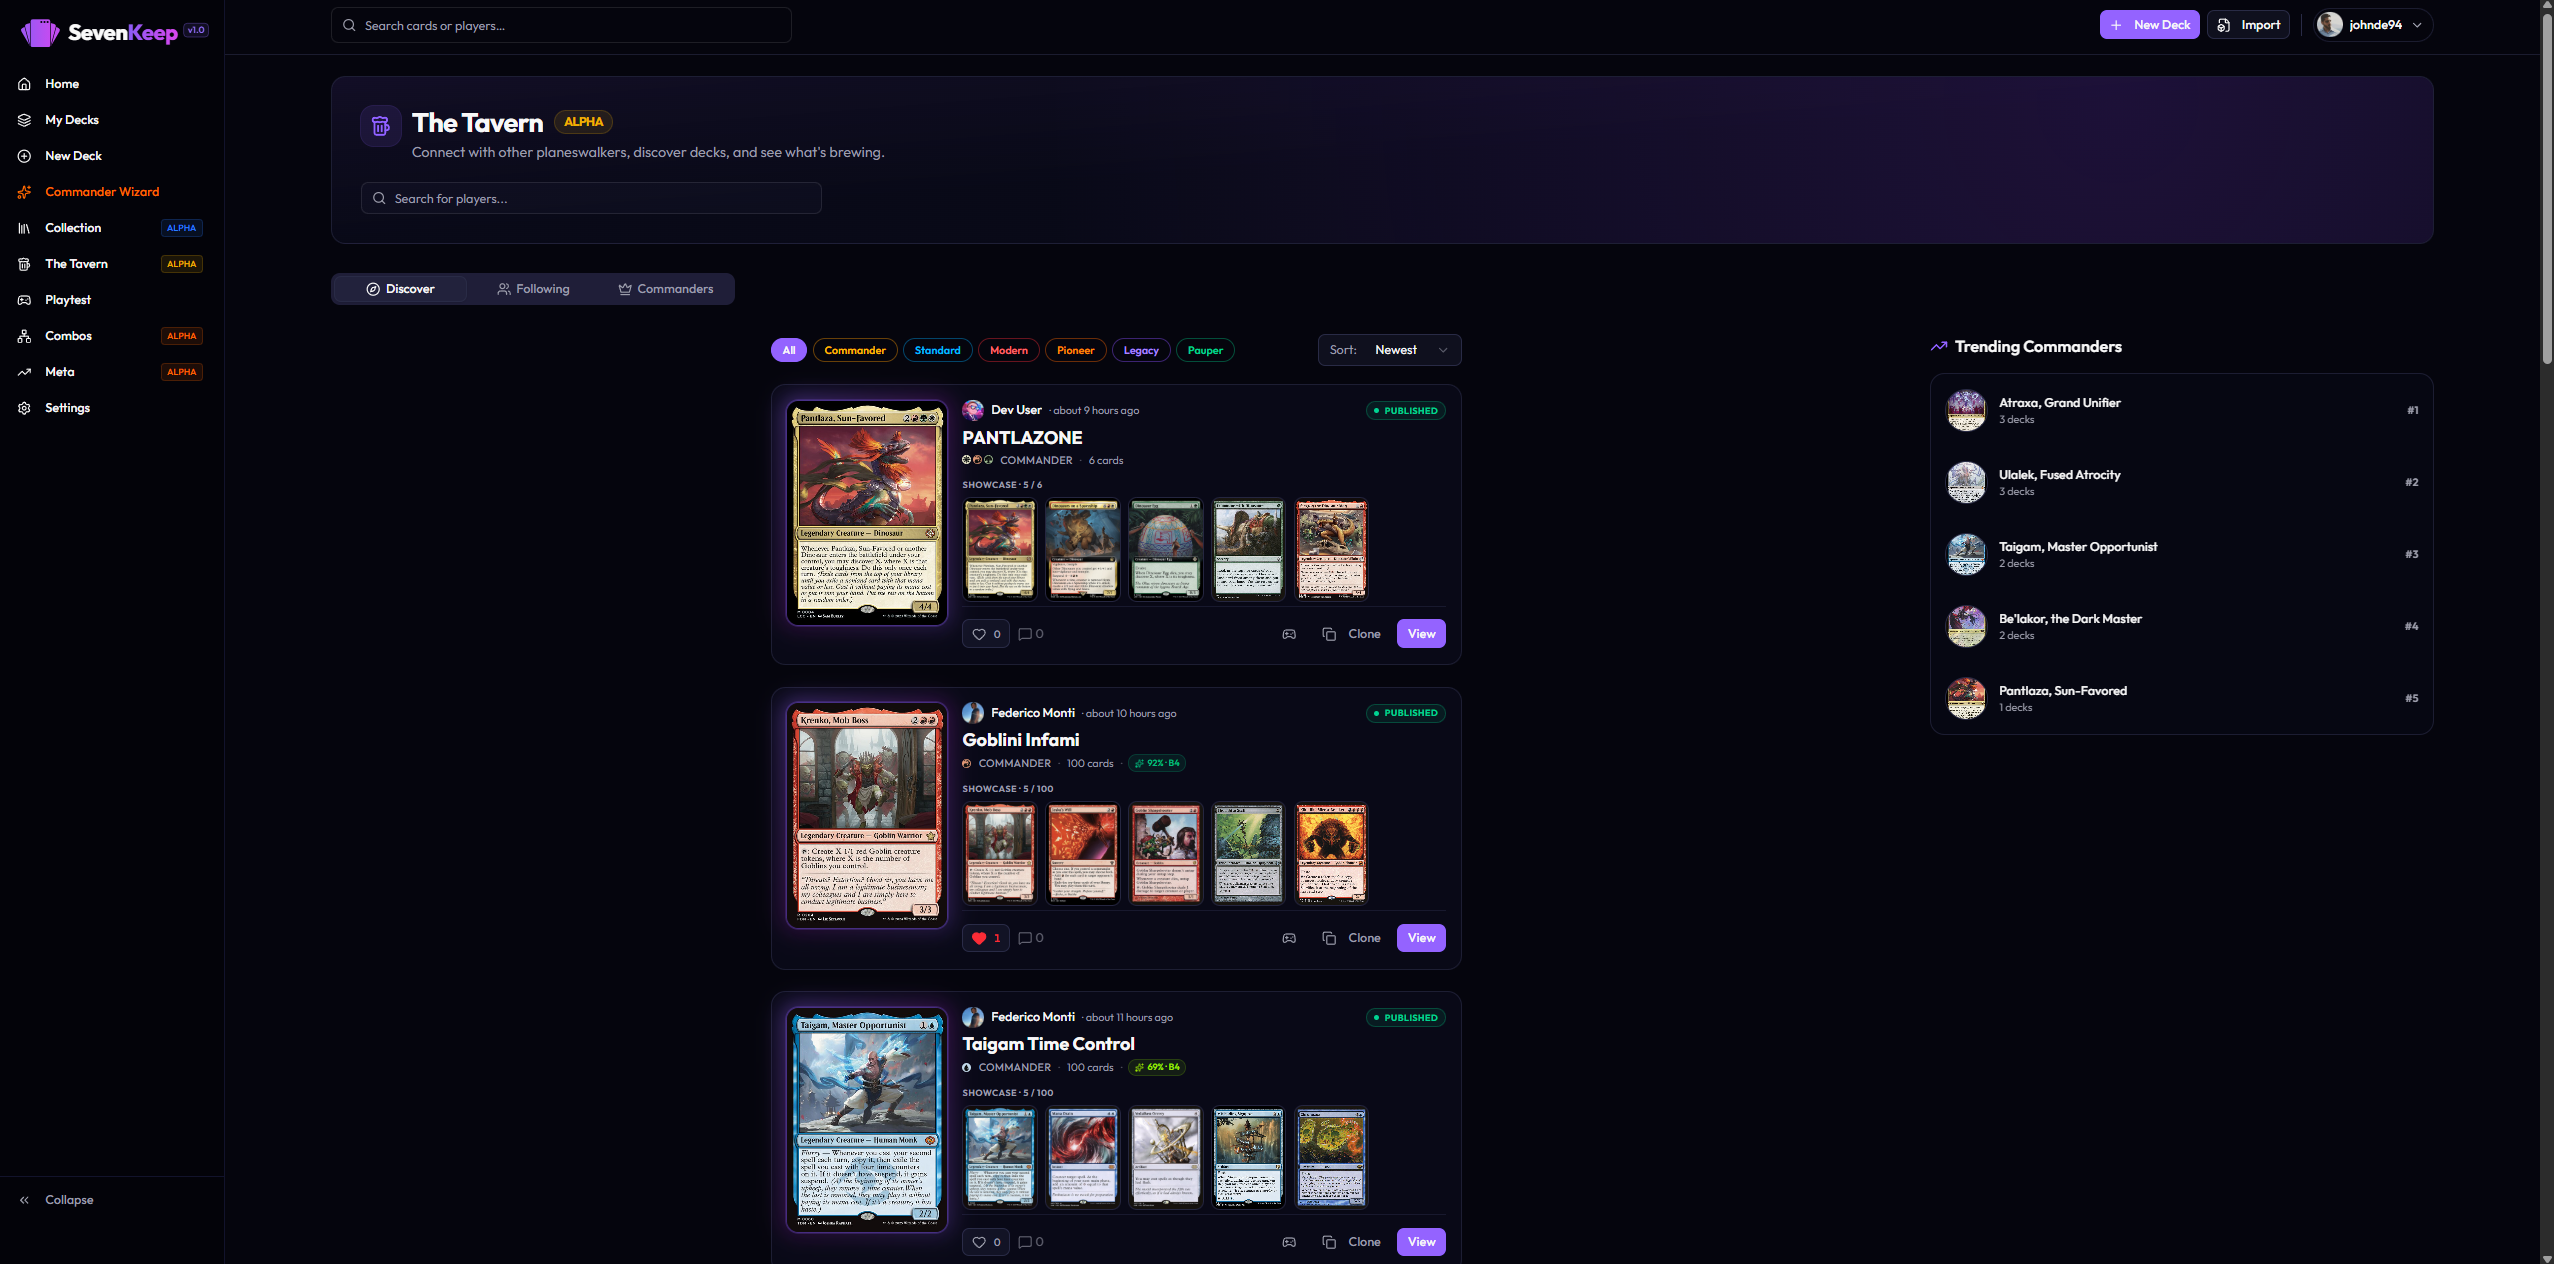Open The Tavern mug icon in sidebar
Image resolution: width=2554 pixels, height=1264 pixels.
tap(24, 264)
